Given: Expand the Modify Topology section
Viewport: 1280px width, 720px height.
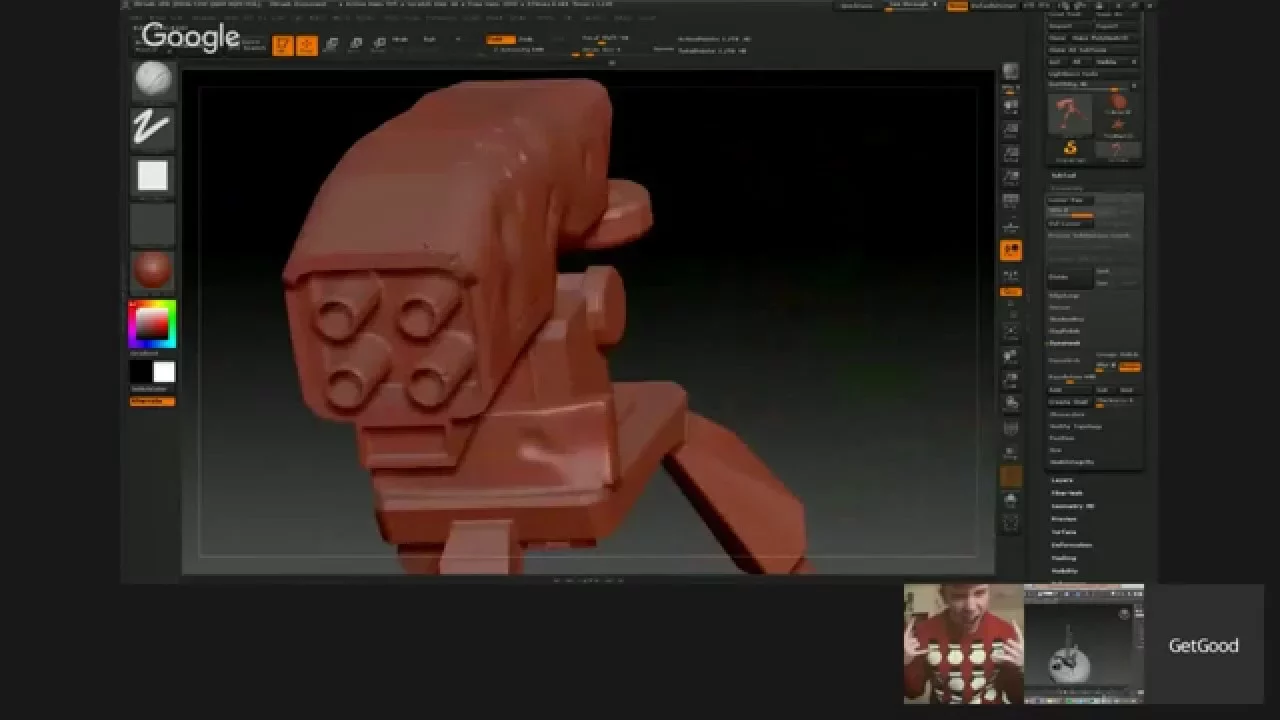Looking at the screenshot, I should [1075, 426].
